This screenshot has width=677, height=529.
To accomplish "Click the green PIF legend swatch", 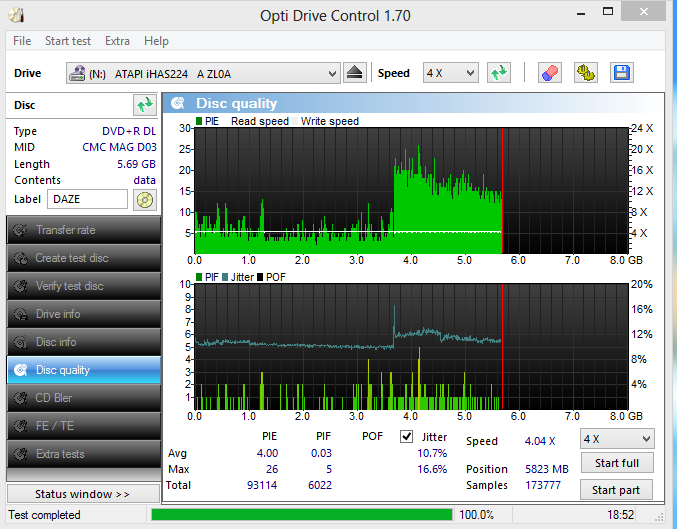I will point(199,277).
